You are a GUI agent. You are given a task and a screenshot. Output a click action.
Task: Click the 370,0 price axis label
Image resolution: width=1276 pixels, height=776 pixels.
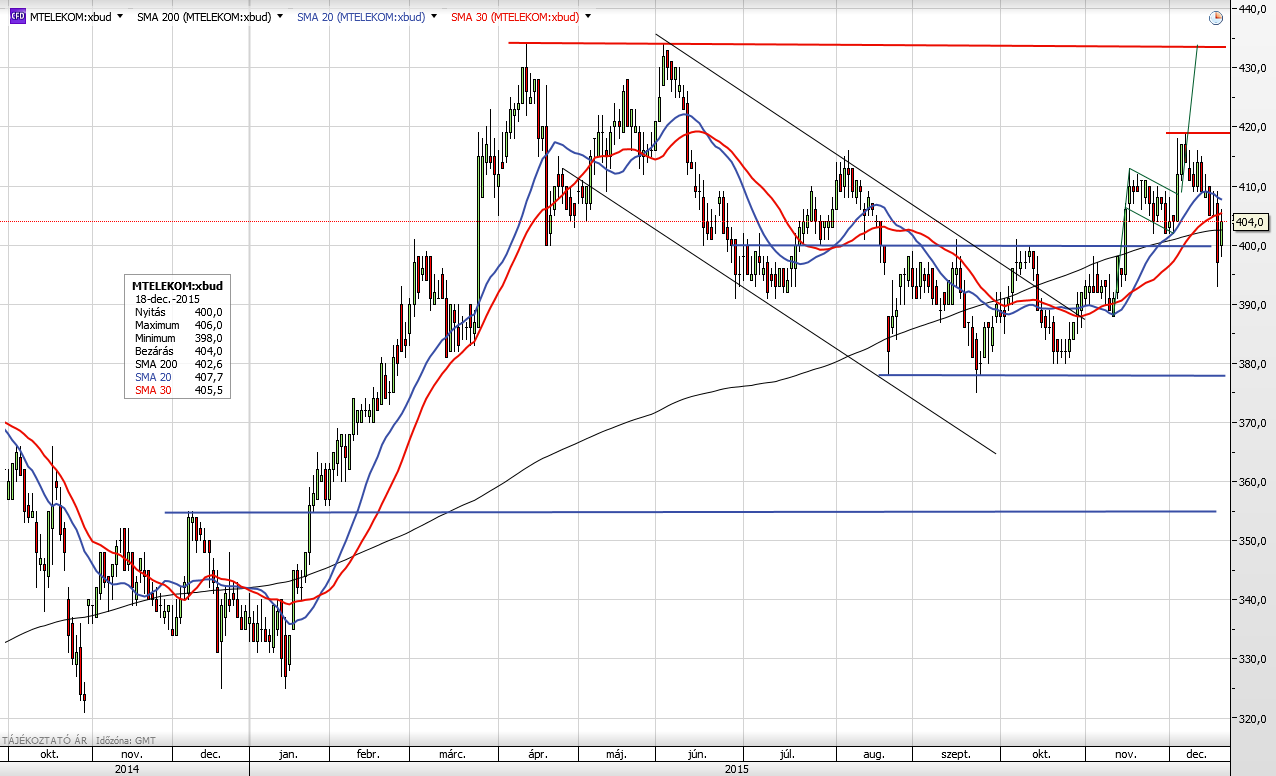[x=1253, y=423]
